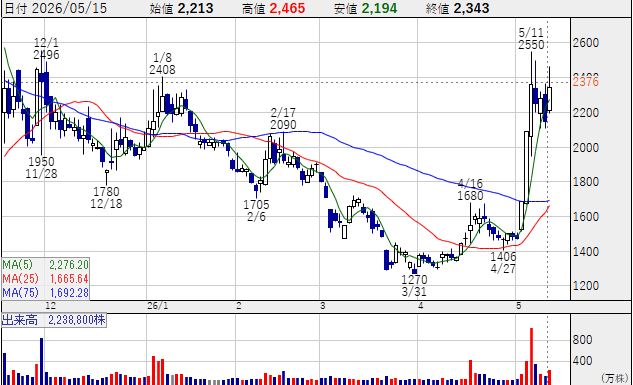Click the 2200 price axis label
633x385 pixels.
(586, 113)
